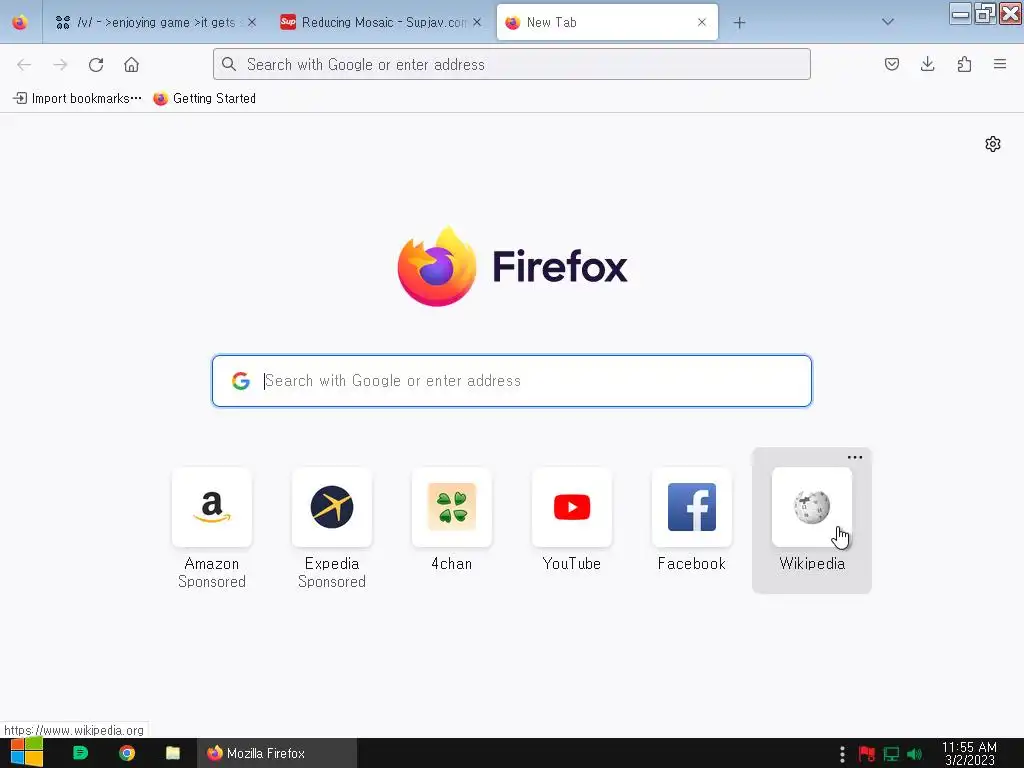Launch Chrome from the taskbar
This screenshot has height=768, width=1024.
point(127,753)
